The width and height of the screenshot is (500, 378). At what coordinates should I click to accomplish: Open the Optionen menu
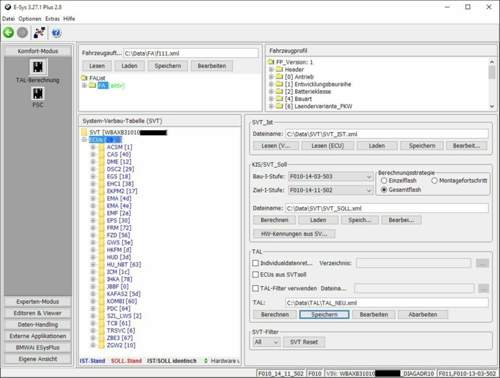tap(30, 19)
